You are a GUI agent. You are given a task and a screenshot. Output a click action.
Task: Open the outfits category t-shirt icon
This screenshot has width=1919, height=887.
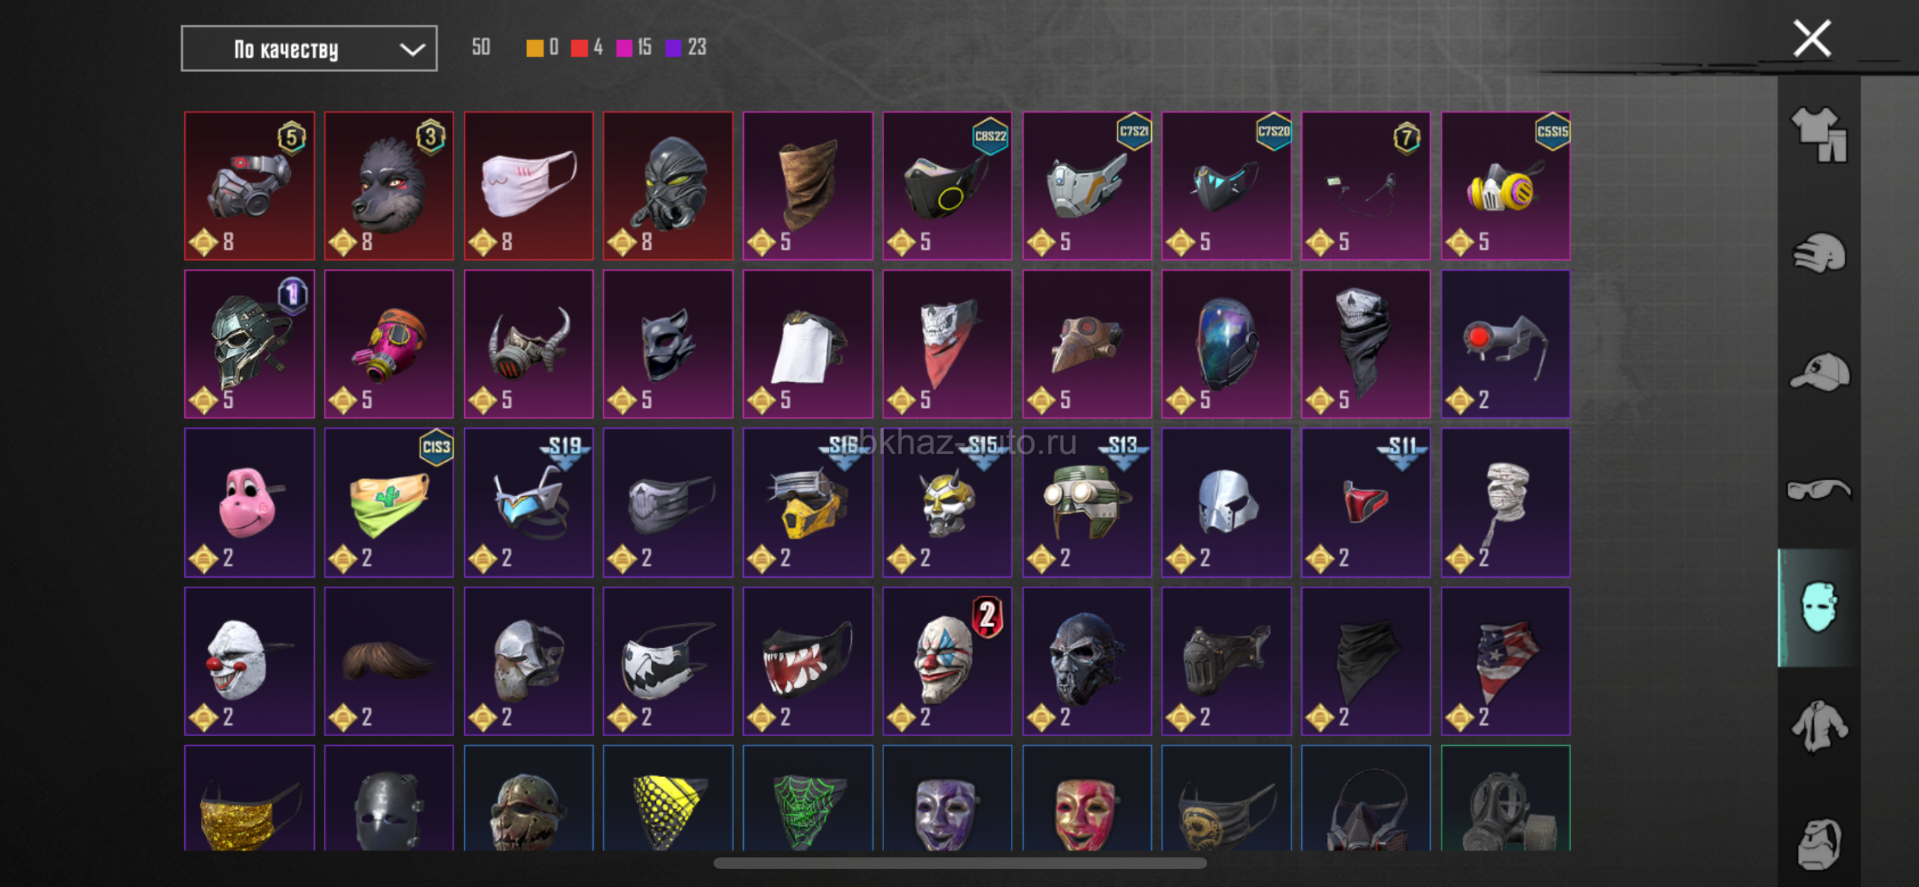(1819, 135)
